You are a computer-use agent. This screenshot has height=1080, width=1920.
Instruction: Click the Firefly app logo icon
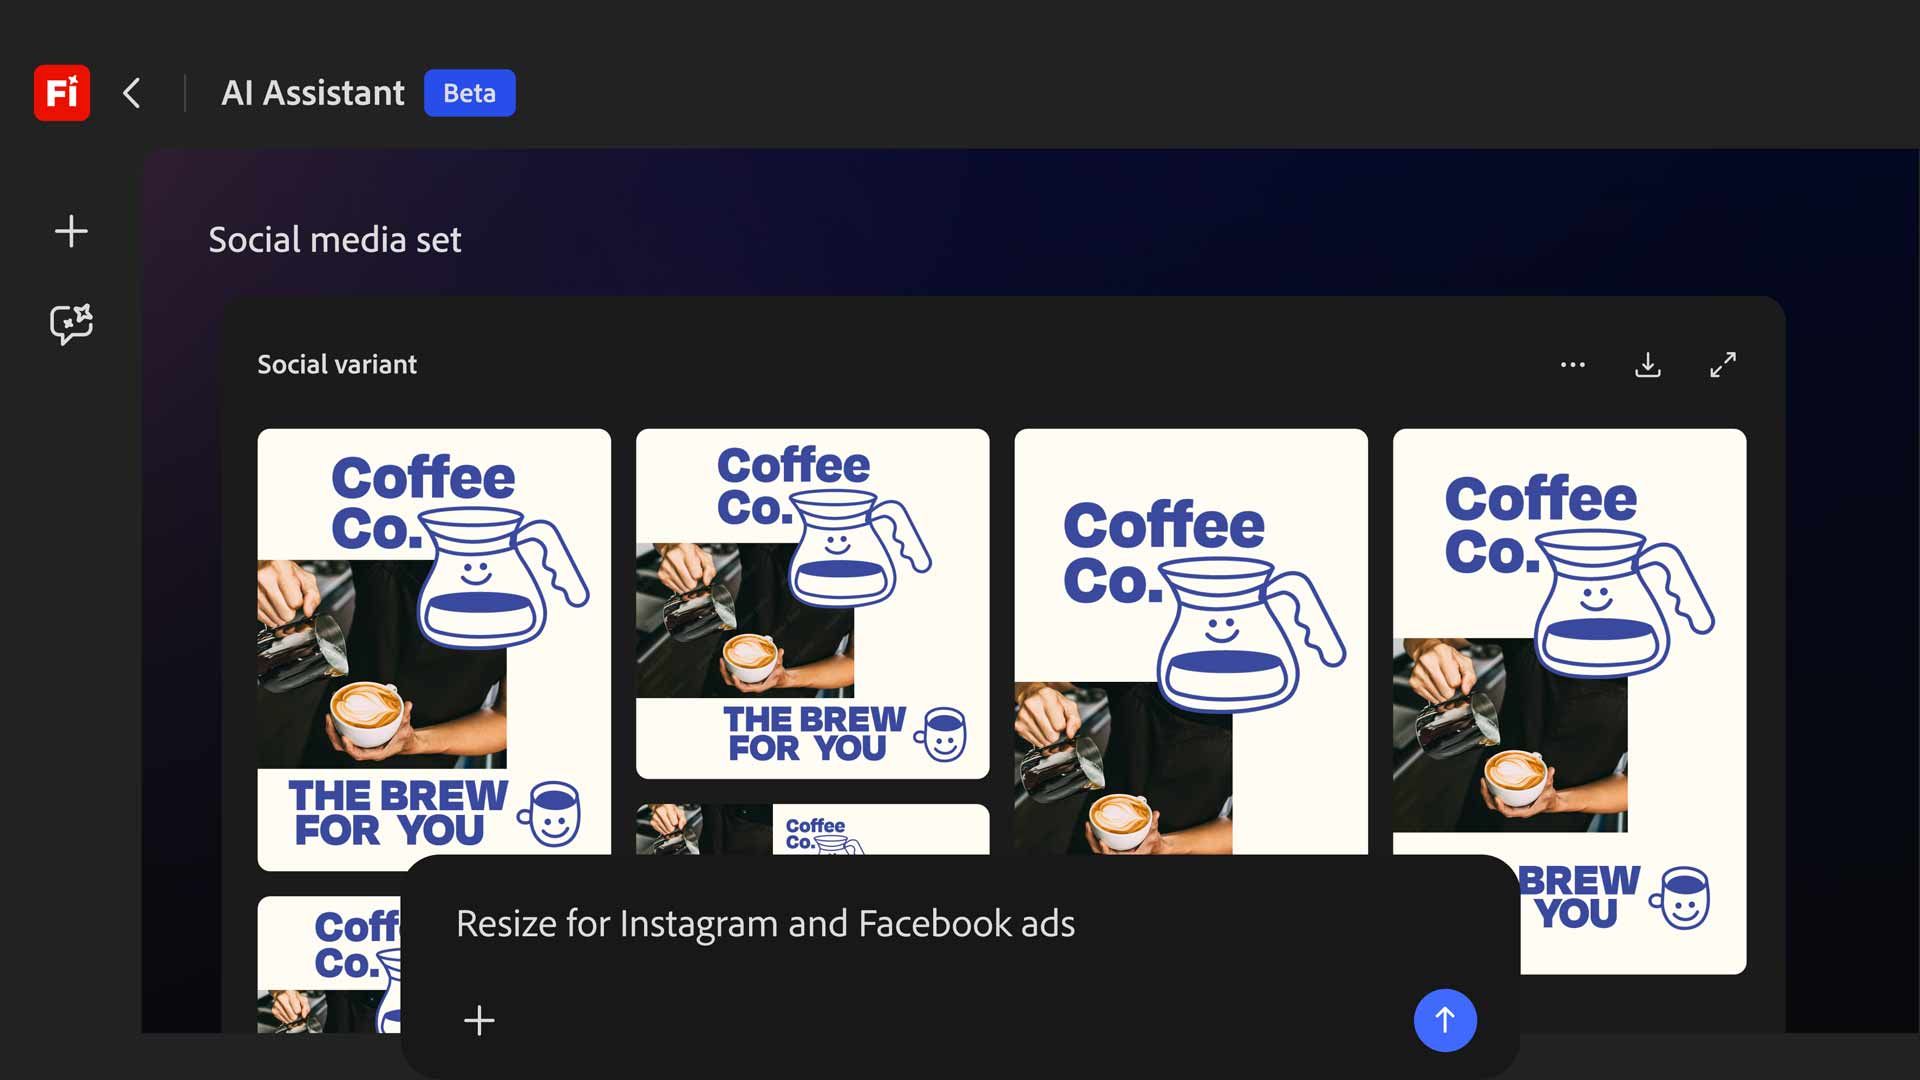pos(61,93)
